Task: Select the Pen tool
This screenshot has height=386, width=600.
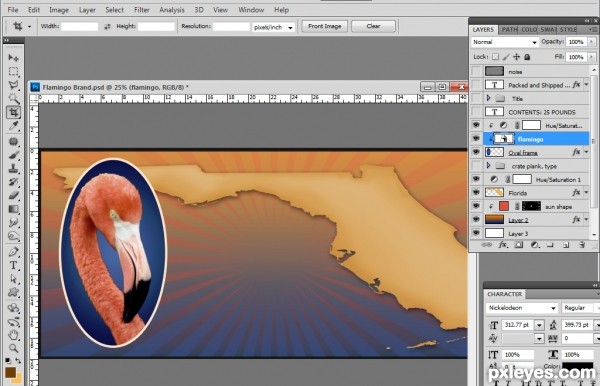Action: pos(13,252)
